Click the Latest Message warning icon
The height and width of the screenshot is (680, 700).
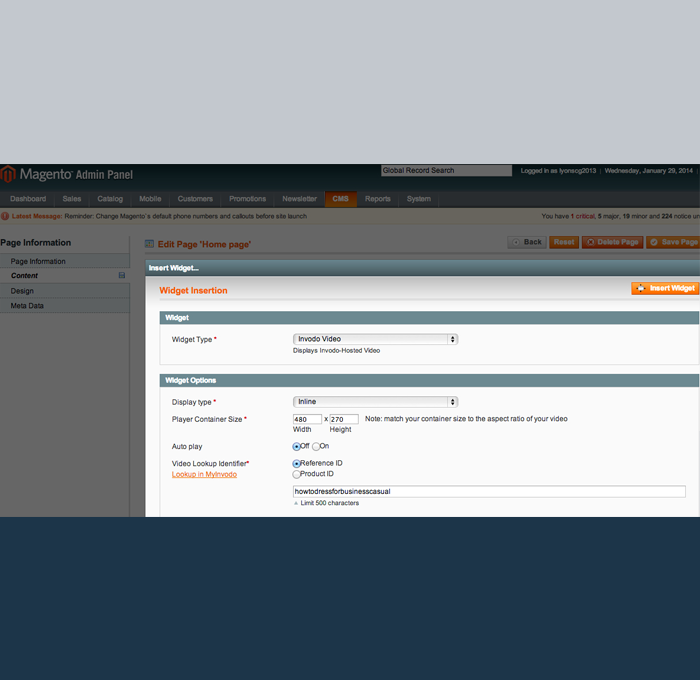coord(5,216)
